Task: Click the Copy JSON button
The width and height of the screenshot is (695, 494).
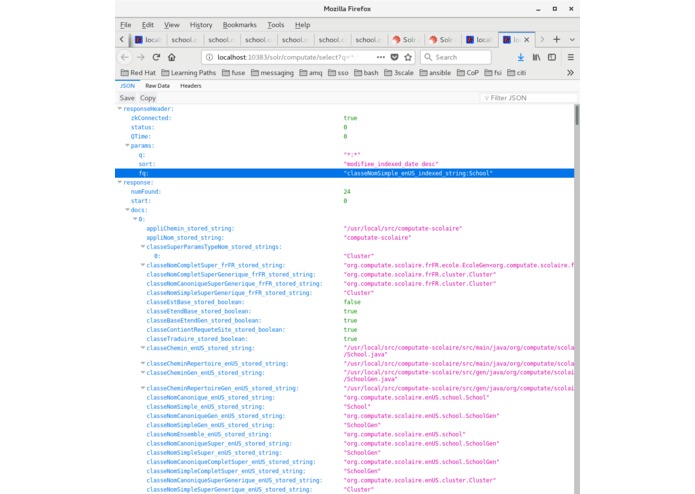Action: (148, 98)
